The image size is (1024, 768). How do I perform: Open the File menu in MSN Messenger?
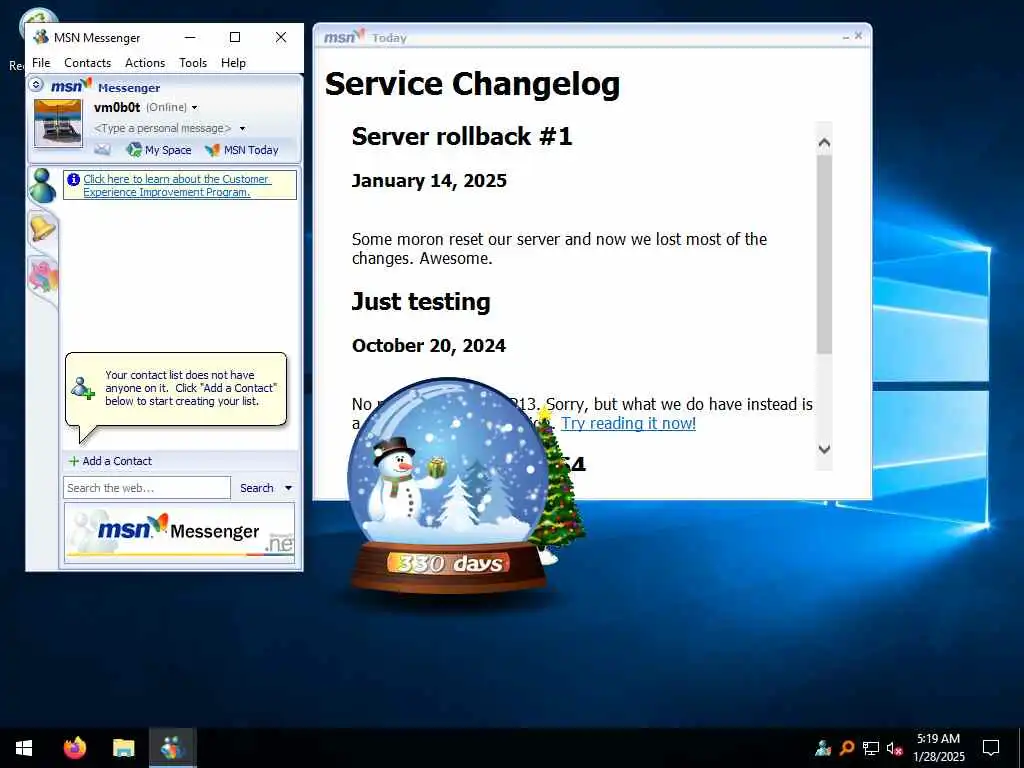(x=41, y=63)
